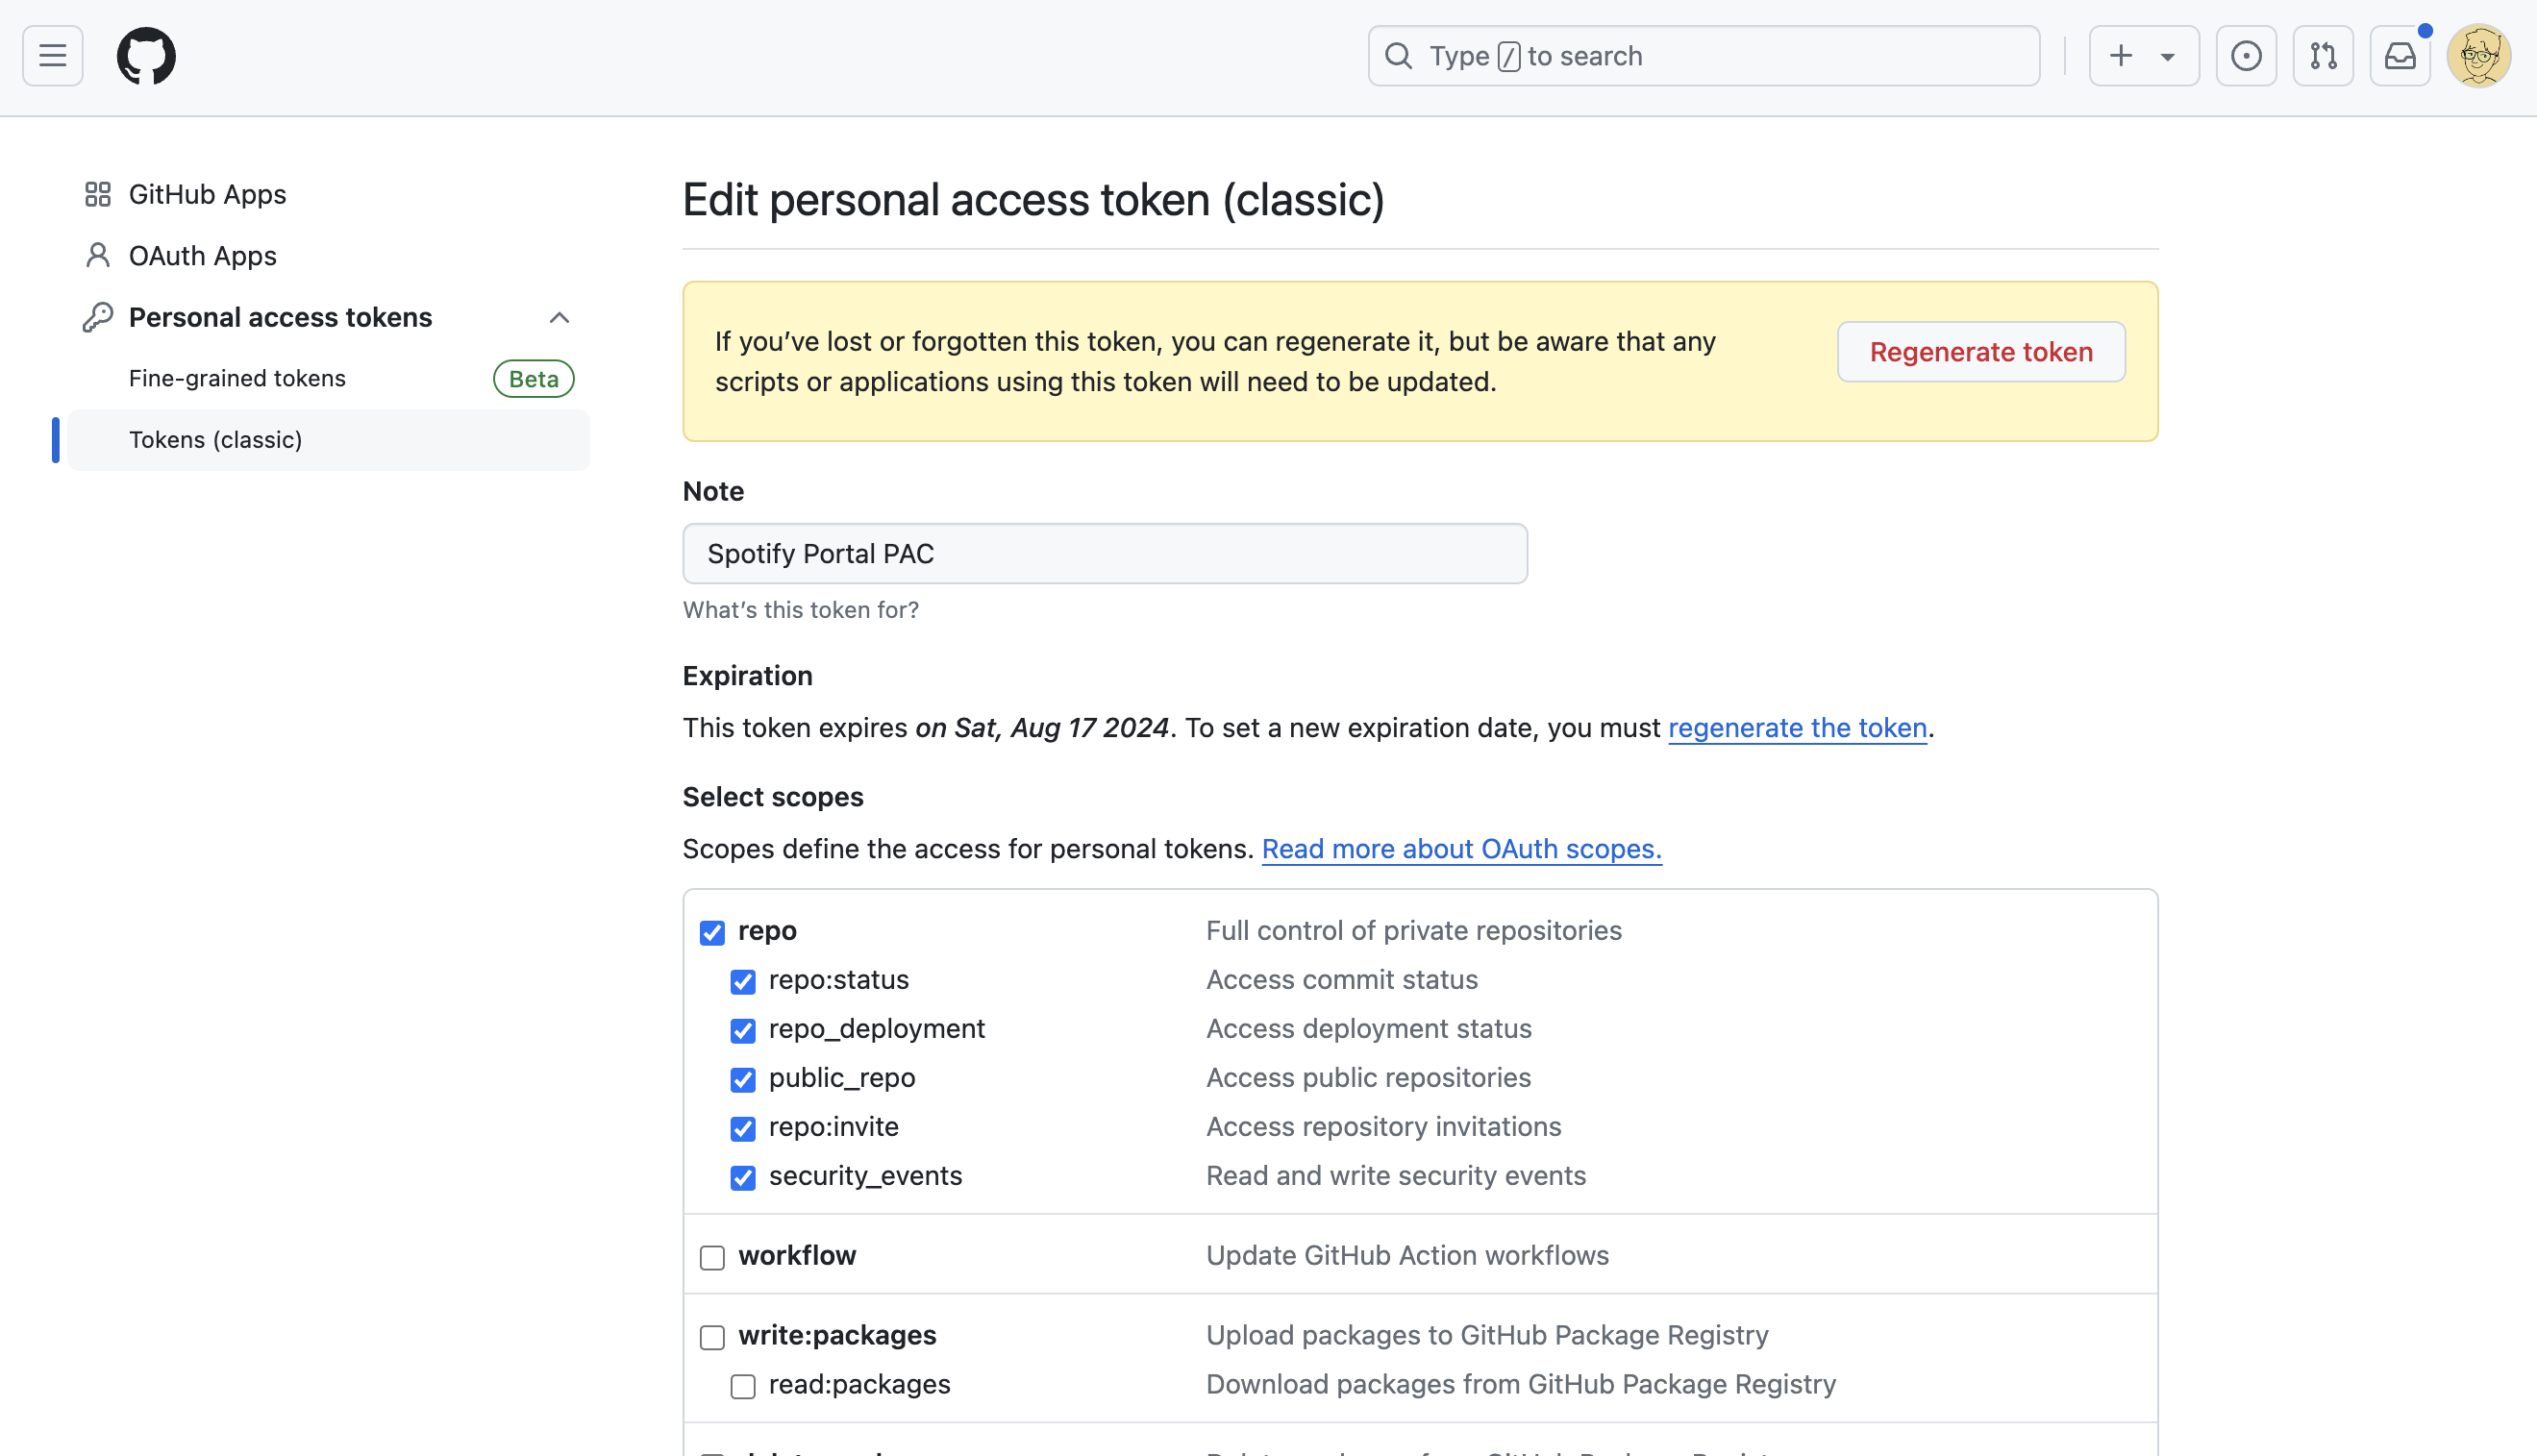
Task: Click 'Update GitHub Action workflows' description
Action: [x=1407, y=1255]
